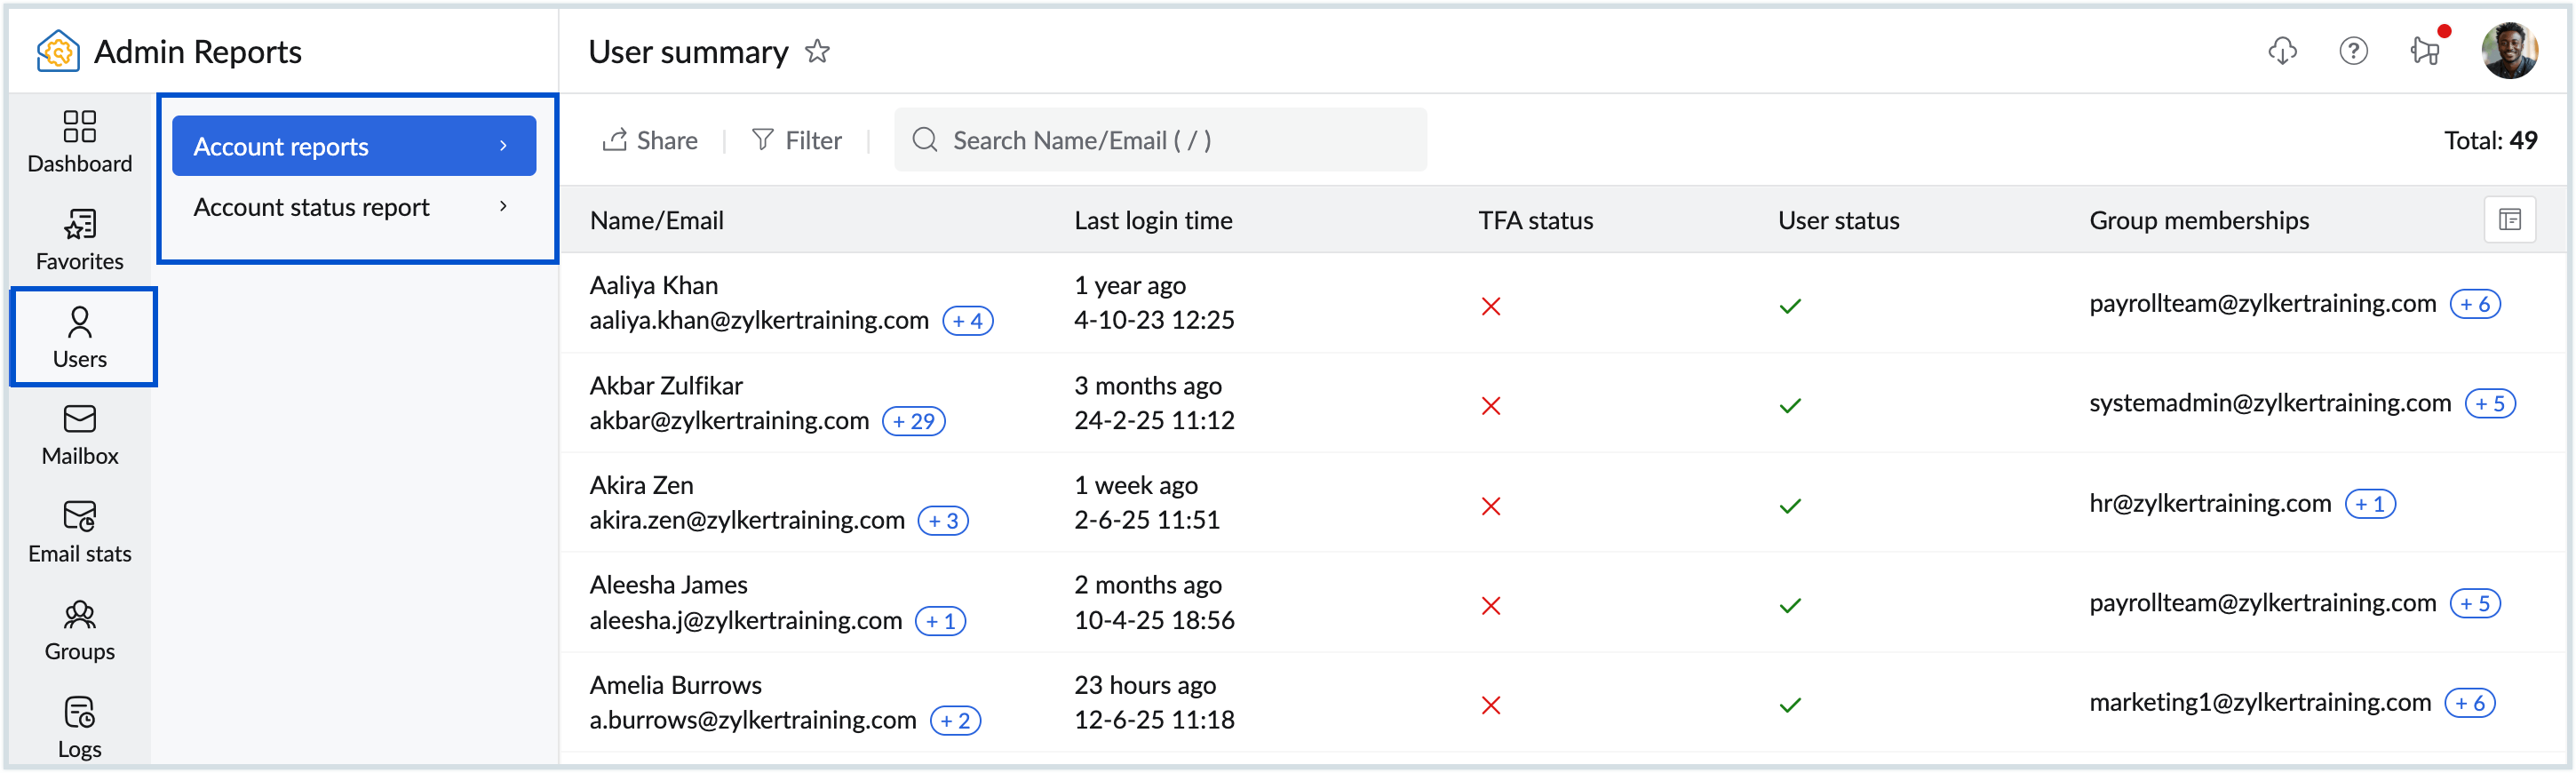Viewport: 2576px width, 773px height.
Task: Click the Share button
Action: [650, 140]
